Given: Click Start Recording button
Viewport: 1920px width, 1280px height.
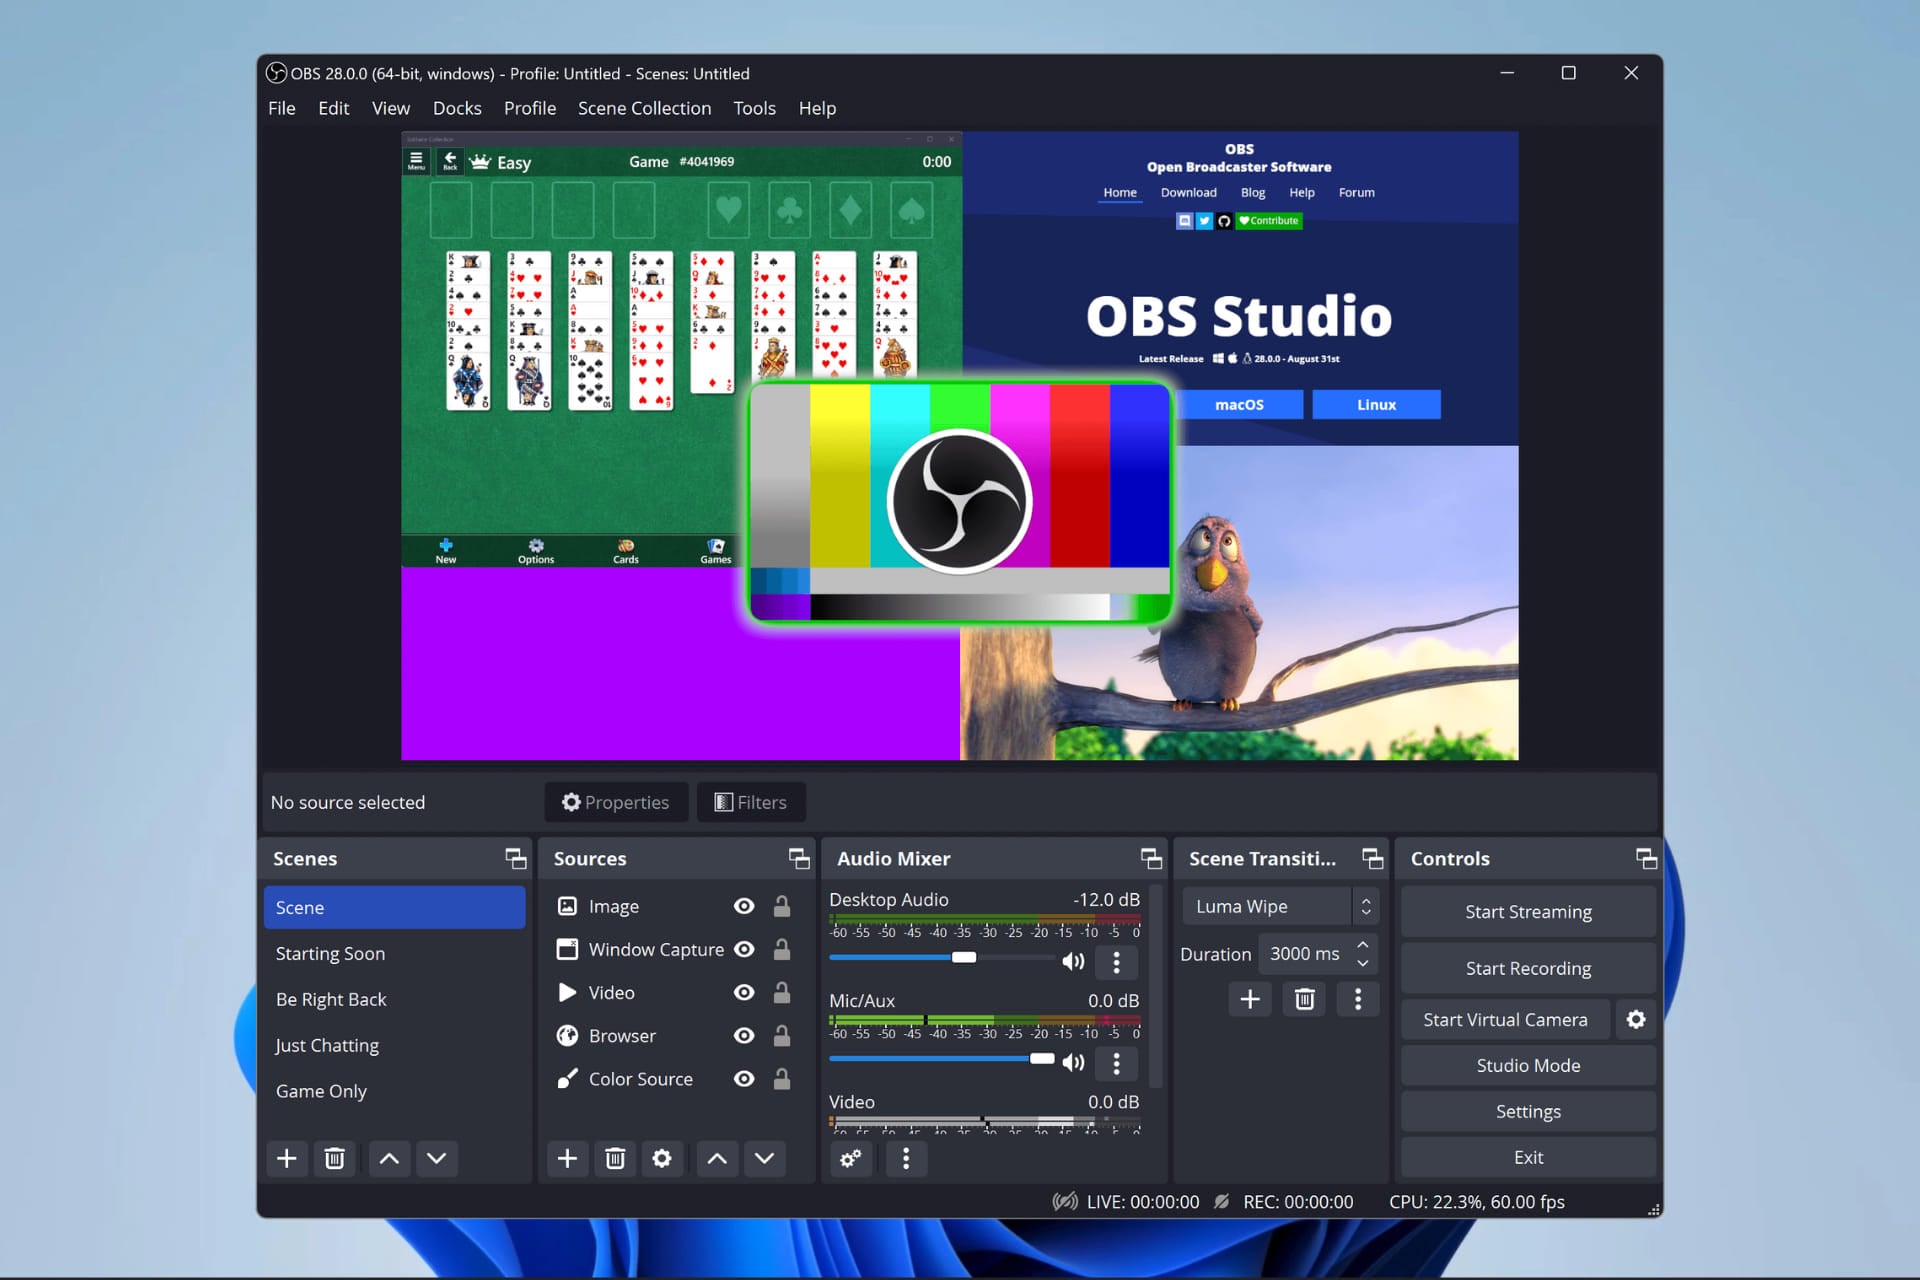Looking at the screenshot, I should 1527,968.
